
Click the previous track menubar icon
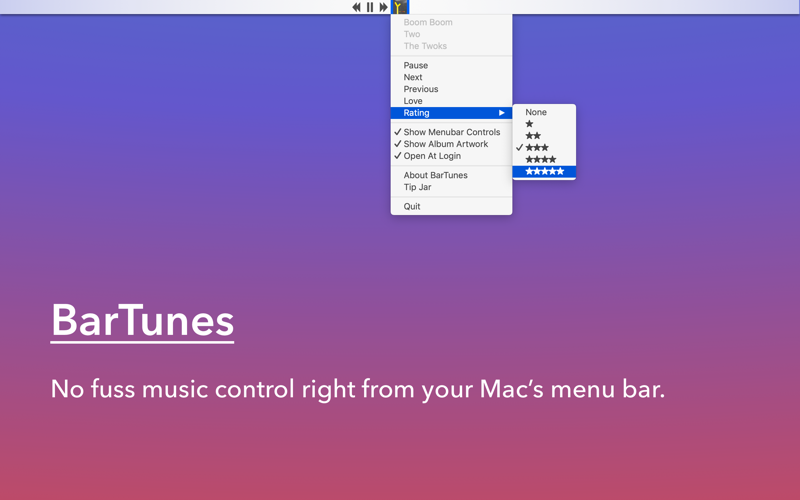point(356,7)
